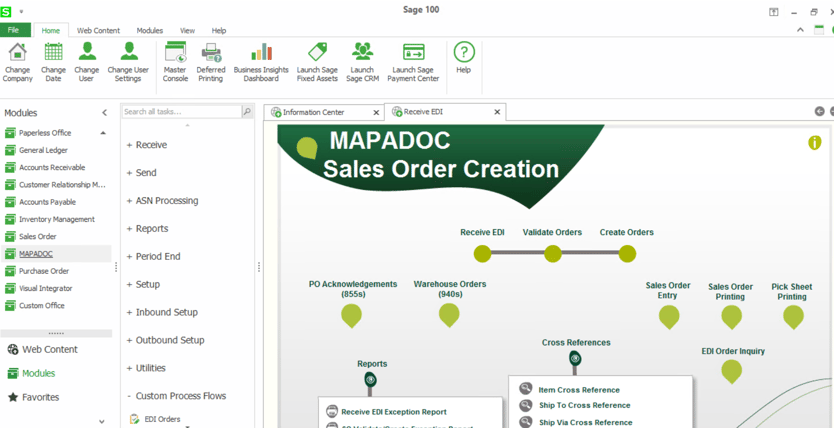Click the Search all tasks field
Viewport: 834px width, 428px height.
click(x=182, y=112)
